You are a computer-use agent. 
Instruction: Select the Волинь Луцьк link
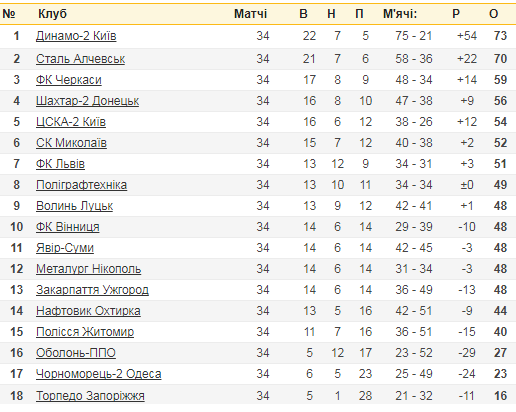point(74,206)
